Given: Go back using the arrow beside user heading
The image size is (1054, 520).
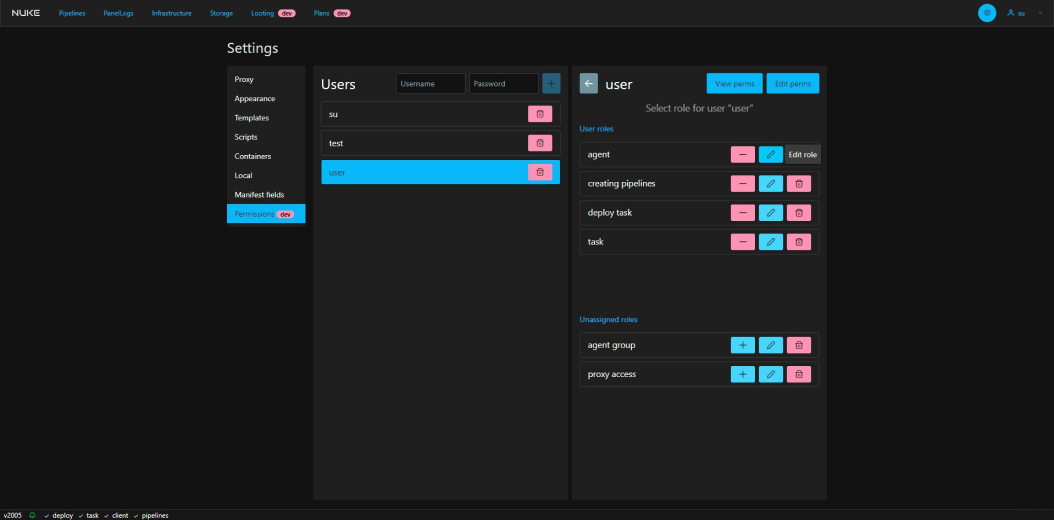Looking at the screenshot, I should (x=589, y=84).
